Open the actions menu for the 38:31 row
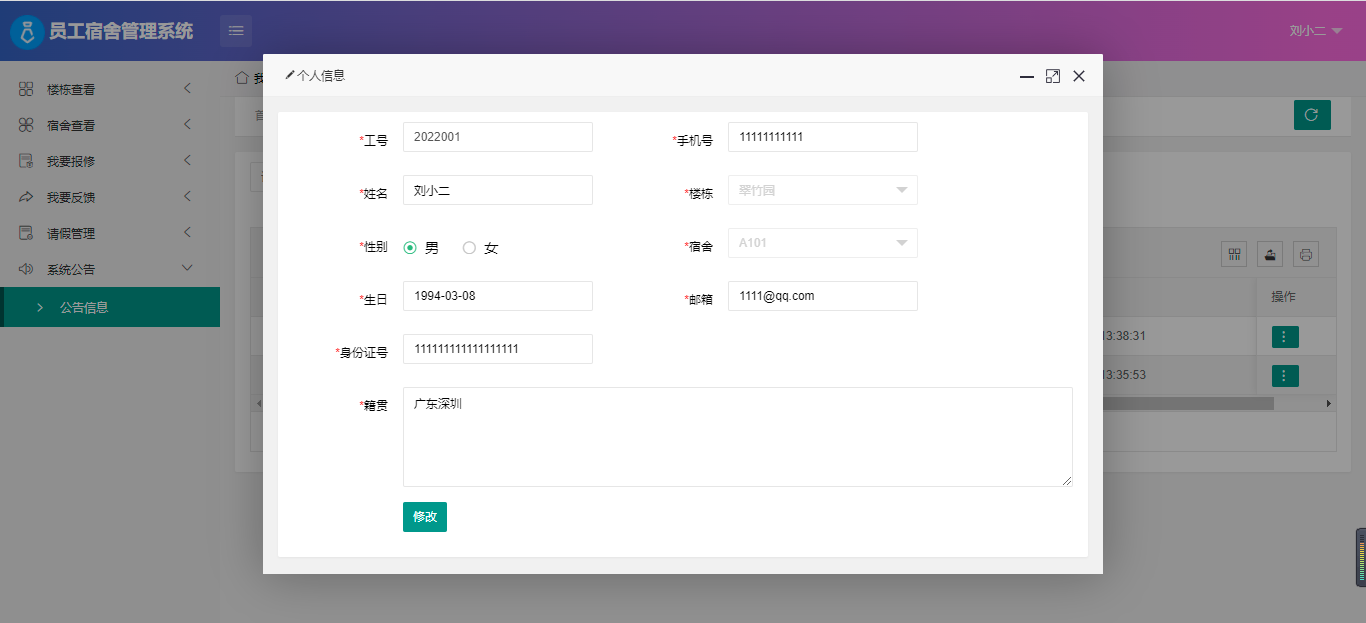The height and width of the screenshot is (623, 1366). point(1285,337)
